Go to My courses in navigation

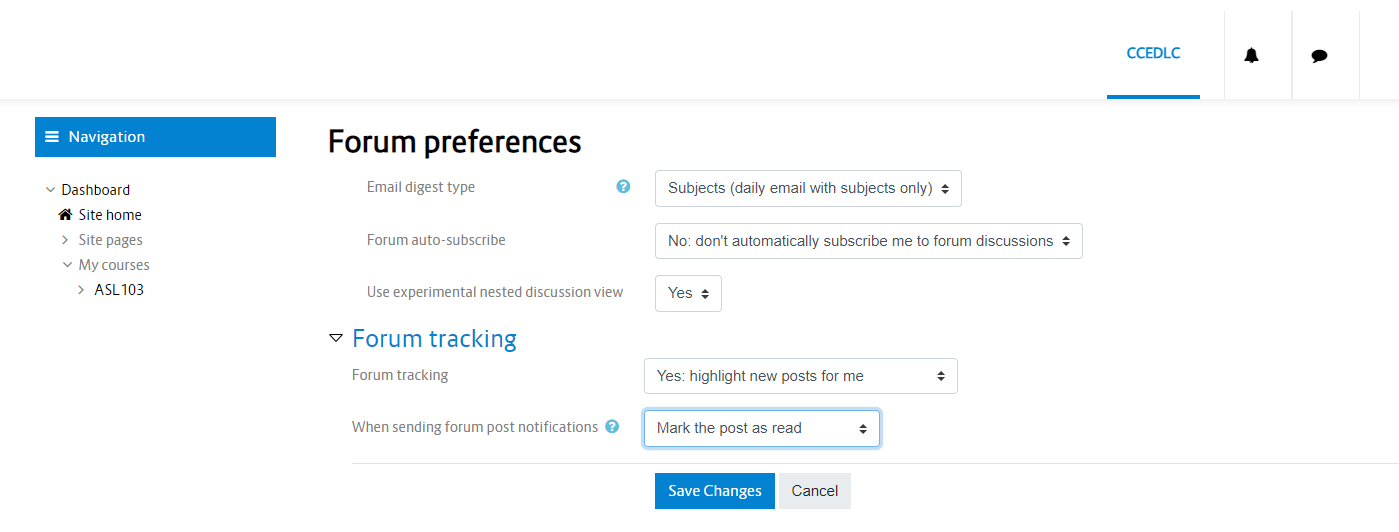[114, 265]
